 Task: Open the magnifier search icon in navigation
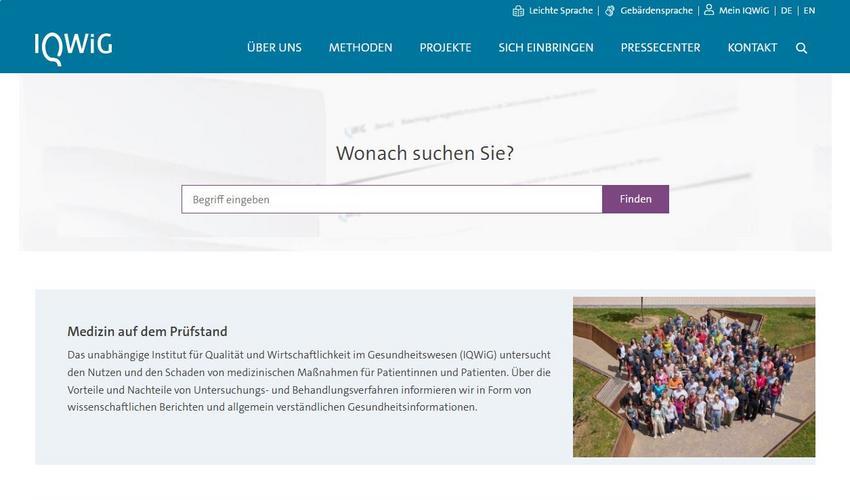click(x=801, y=48)
